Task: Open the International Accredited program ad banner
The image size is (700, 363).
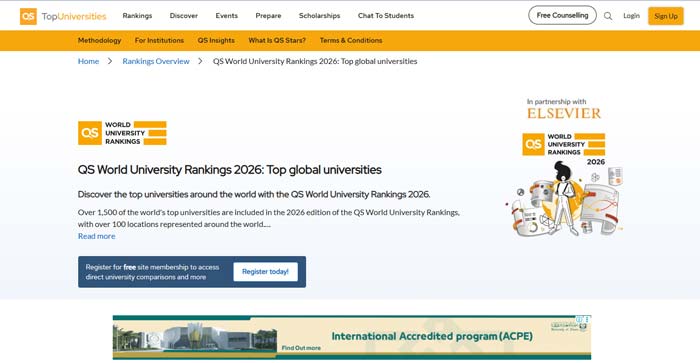Action: (x=352, y=338)
